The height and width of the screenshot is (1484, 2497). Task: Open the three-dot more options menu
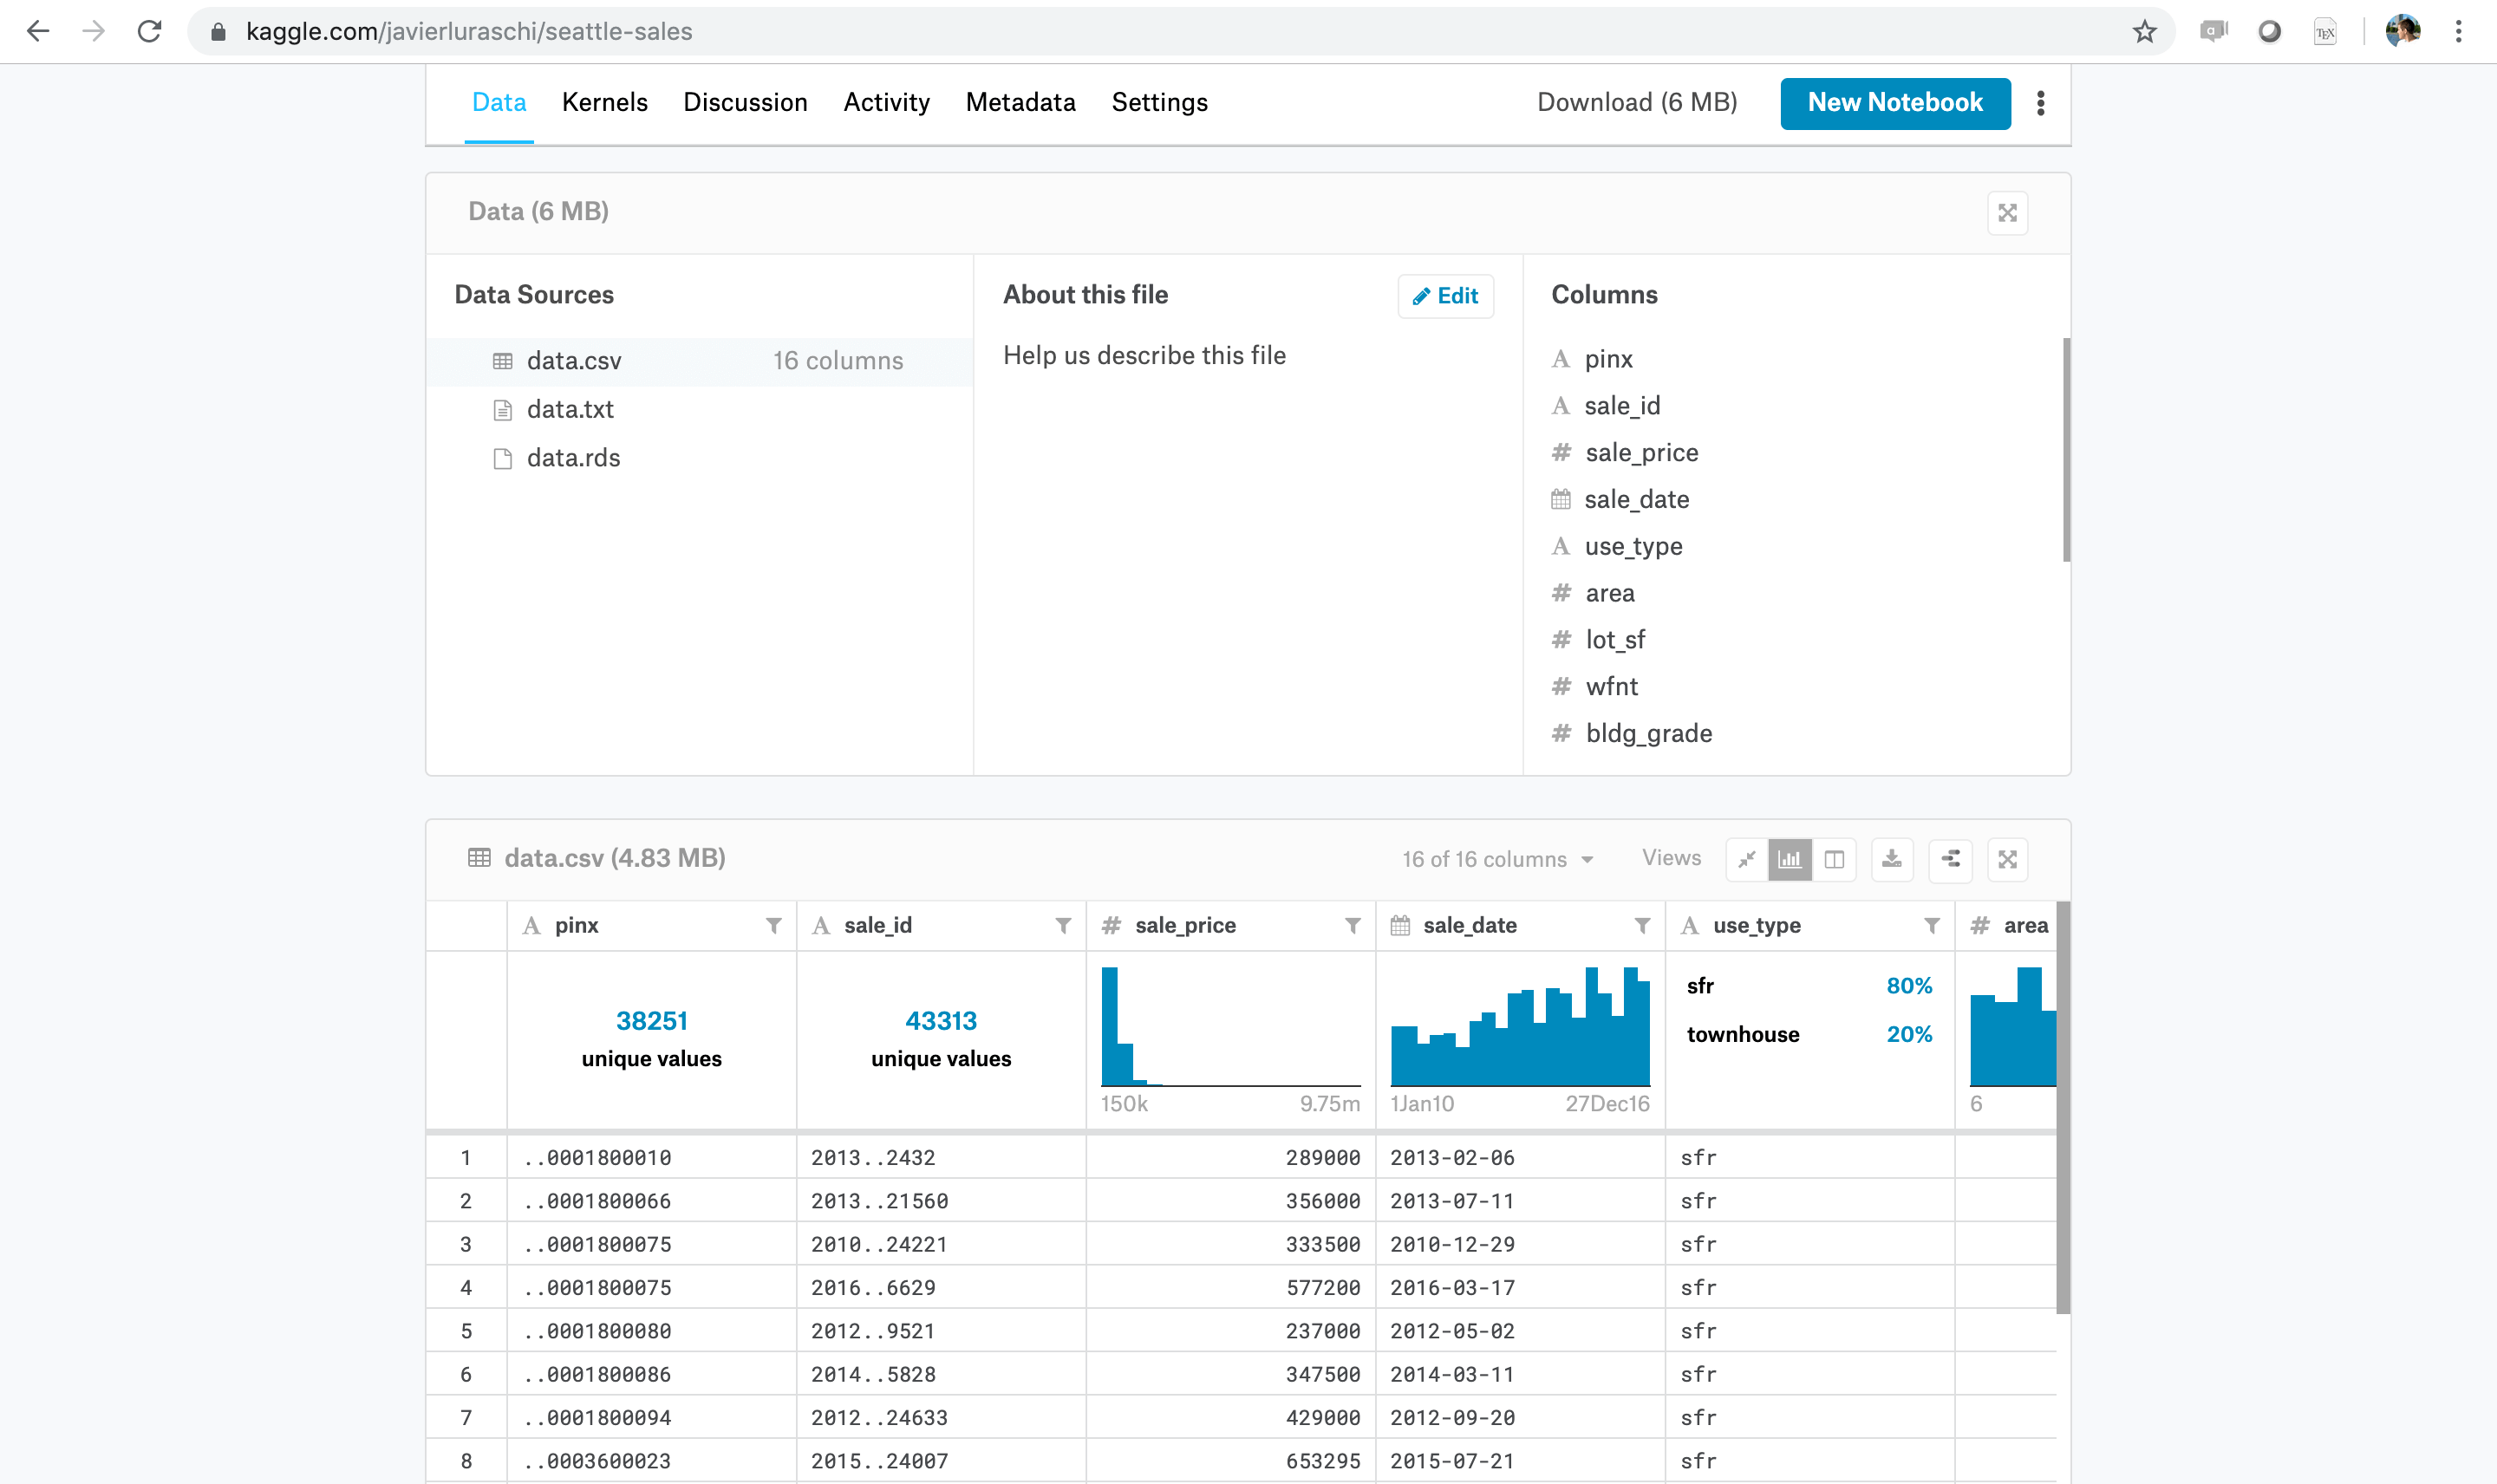click(2041, 103)
